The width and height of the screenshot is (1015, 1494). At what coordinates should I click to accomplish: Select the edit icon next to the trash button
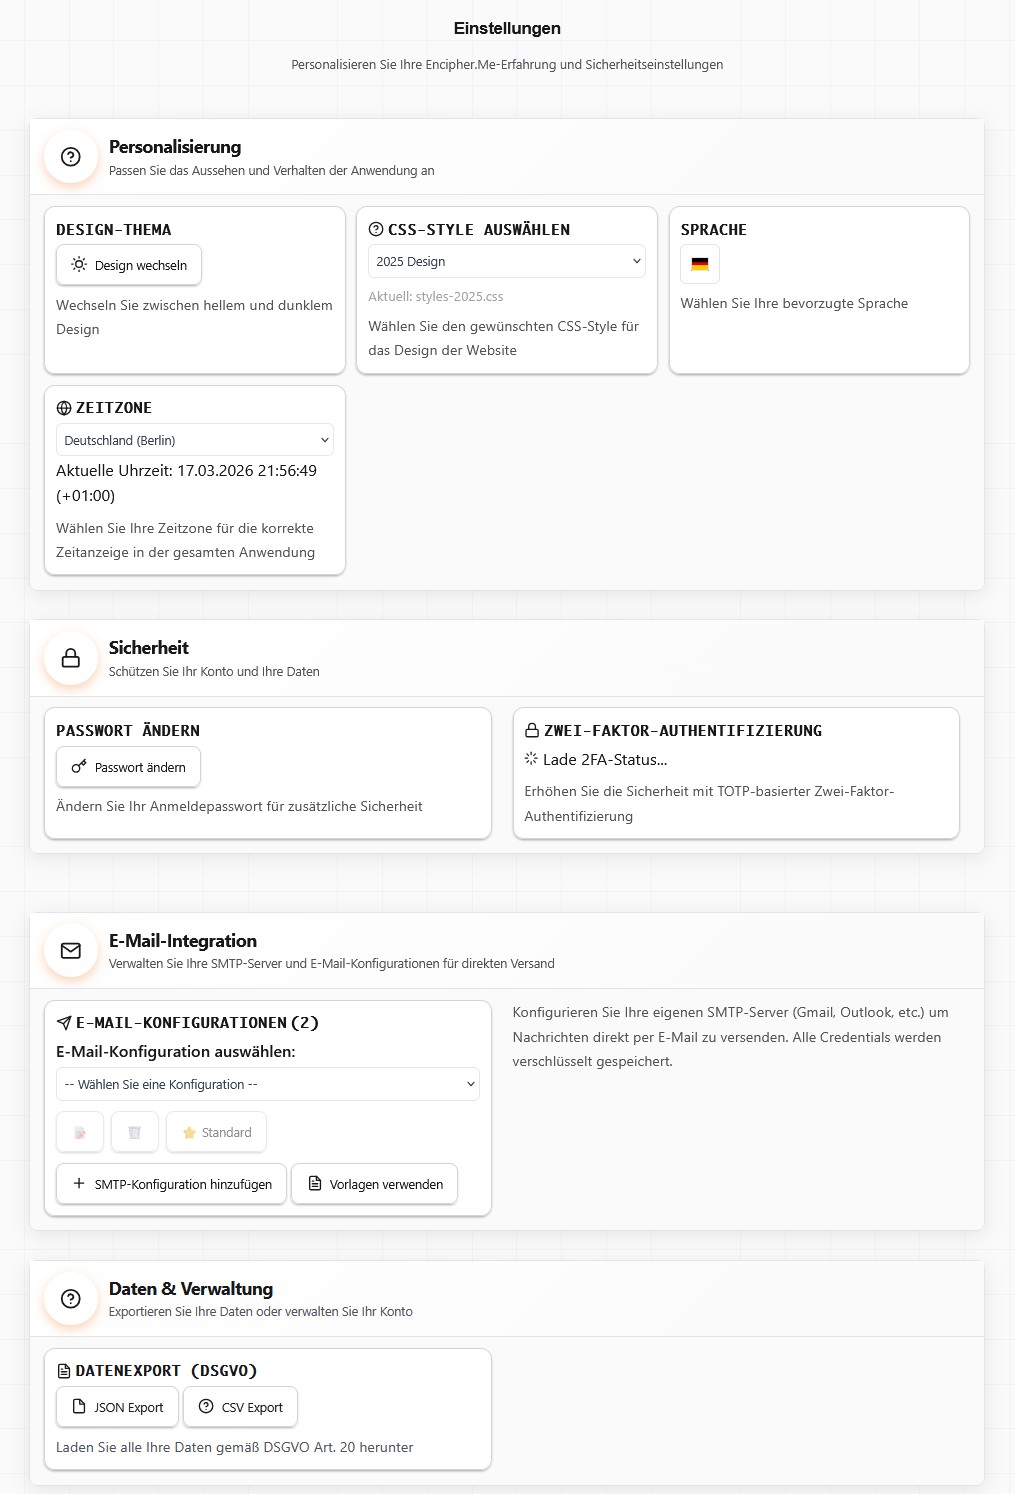[x=80, y=1132]
